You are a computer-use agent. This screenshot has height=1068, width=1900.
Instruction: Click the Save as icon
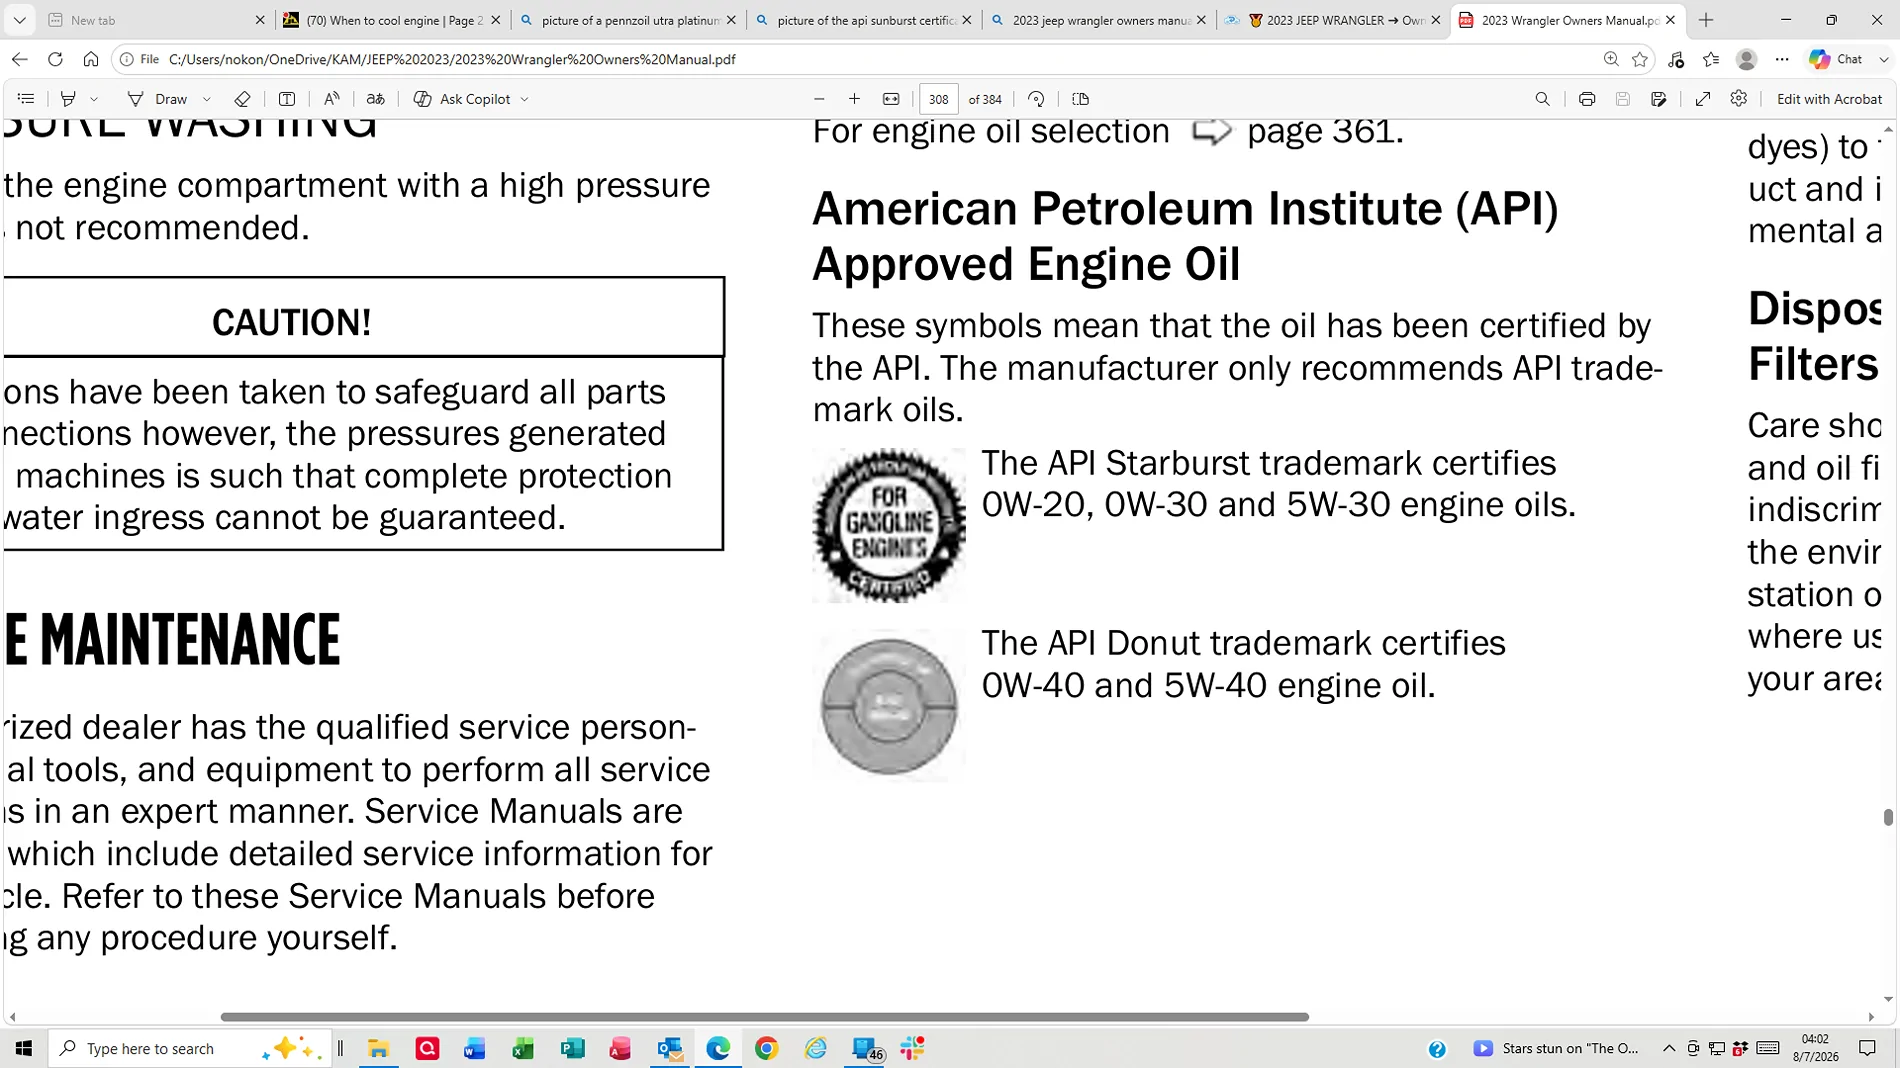pyautogui.click(x=1659, y=99)
